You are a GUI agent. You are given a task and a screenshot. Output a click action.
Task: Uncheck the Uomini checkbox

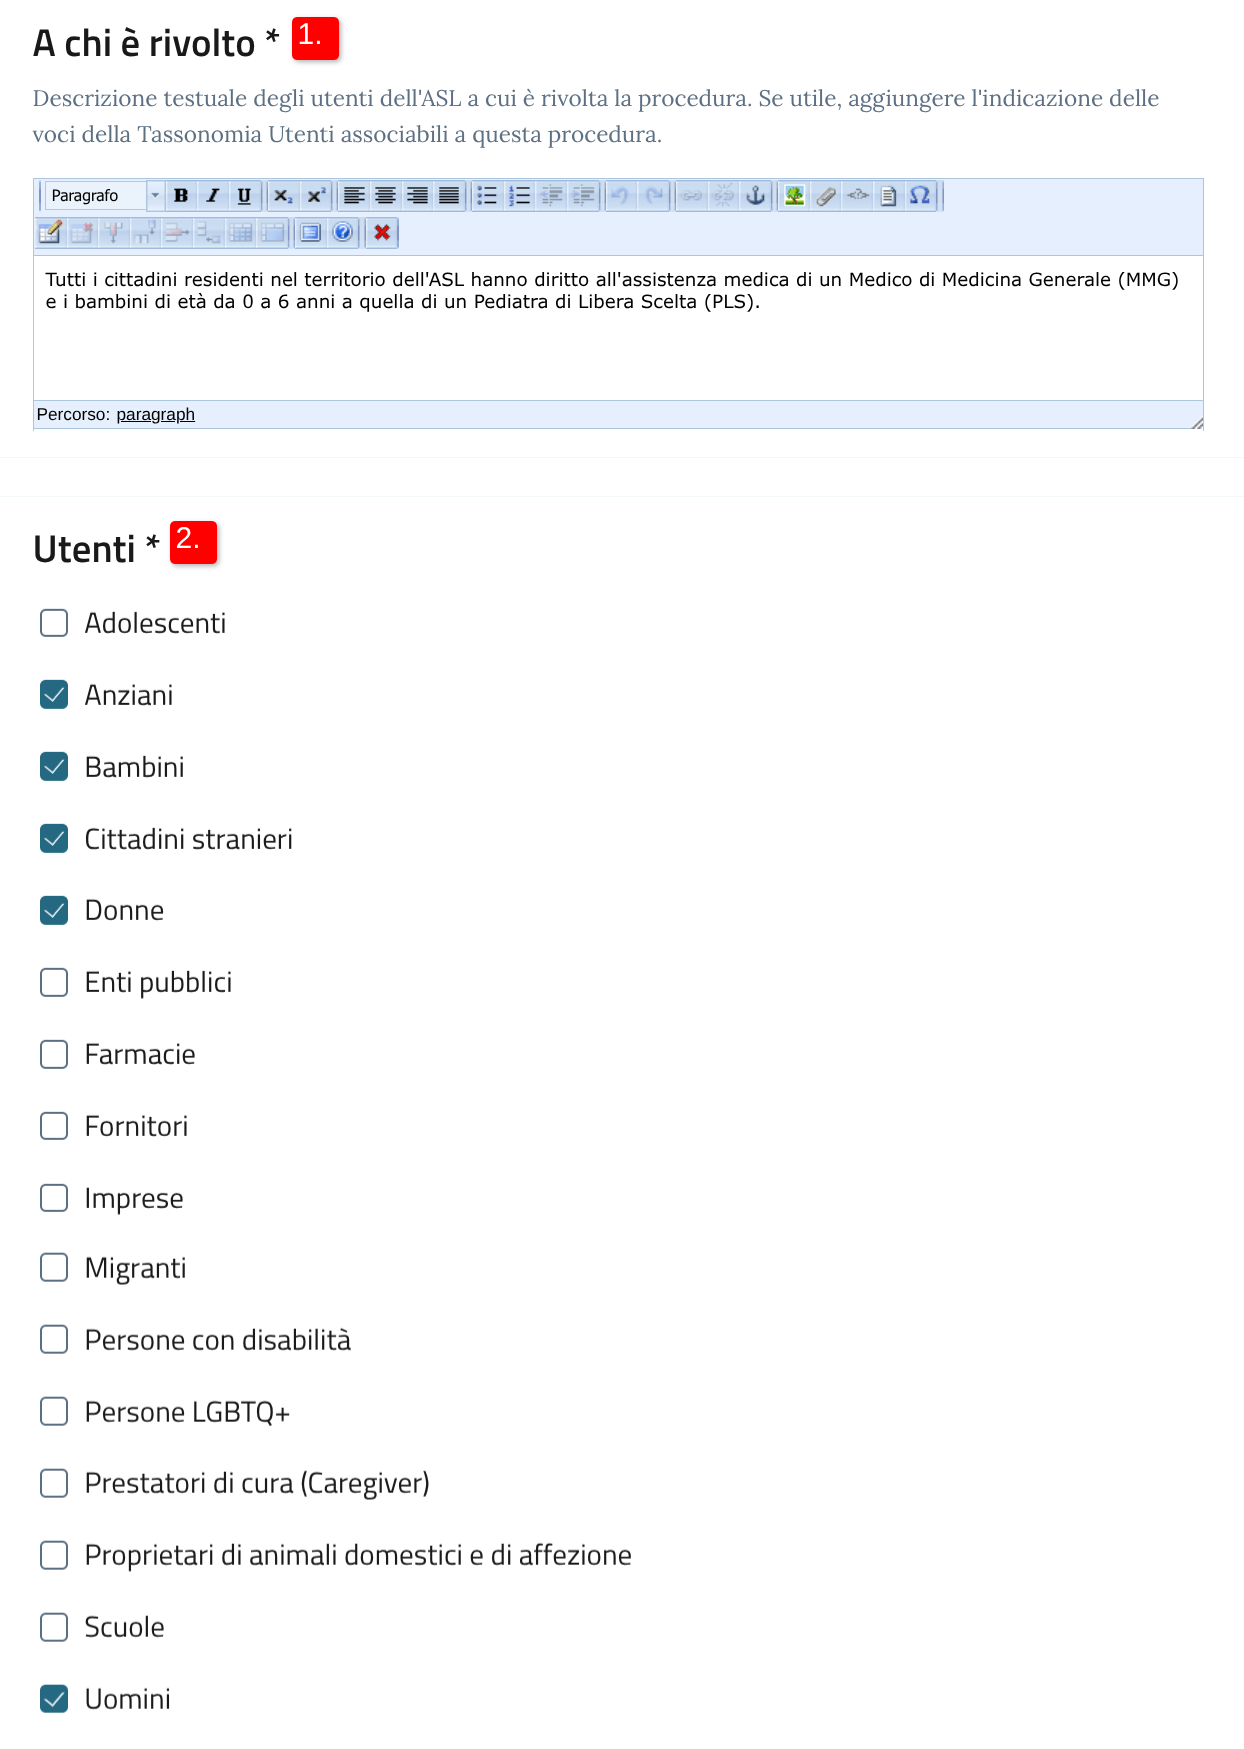54,1699
